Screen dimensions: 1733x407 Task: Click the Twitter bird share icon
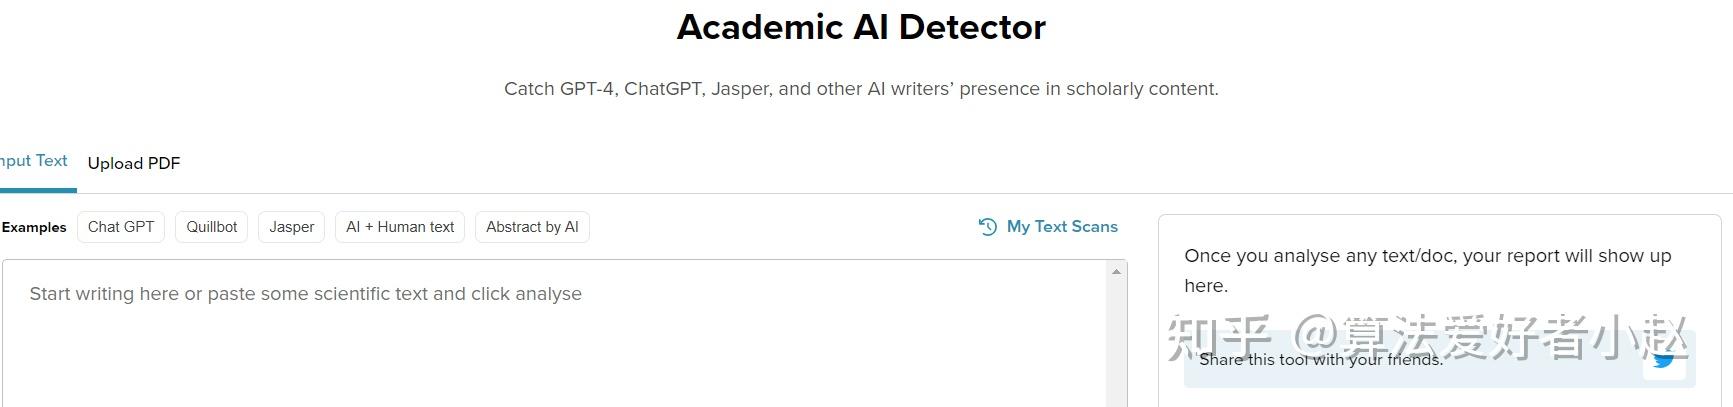(x=1663, y=361)
